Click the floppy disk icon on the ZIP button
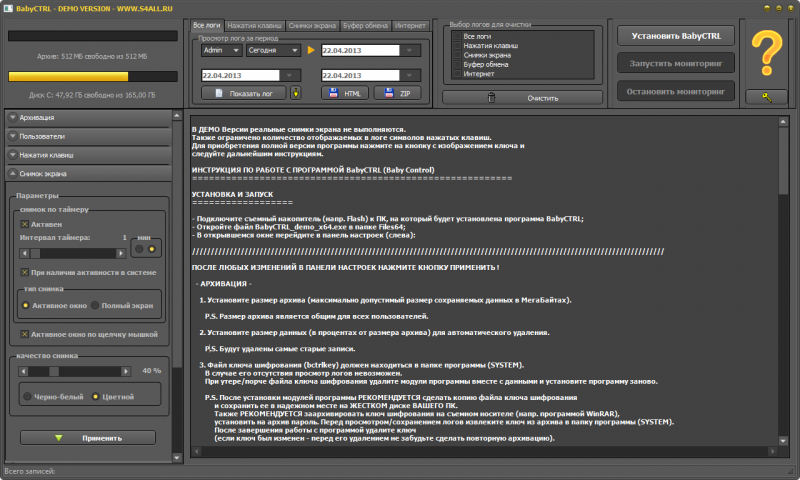Image resolution: width=800 pixels, height=480 pixels. tap(389, 93)
